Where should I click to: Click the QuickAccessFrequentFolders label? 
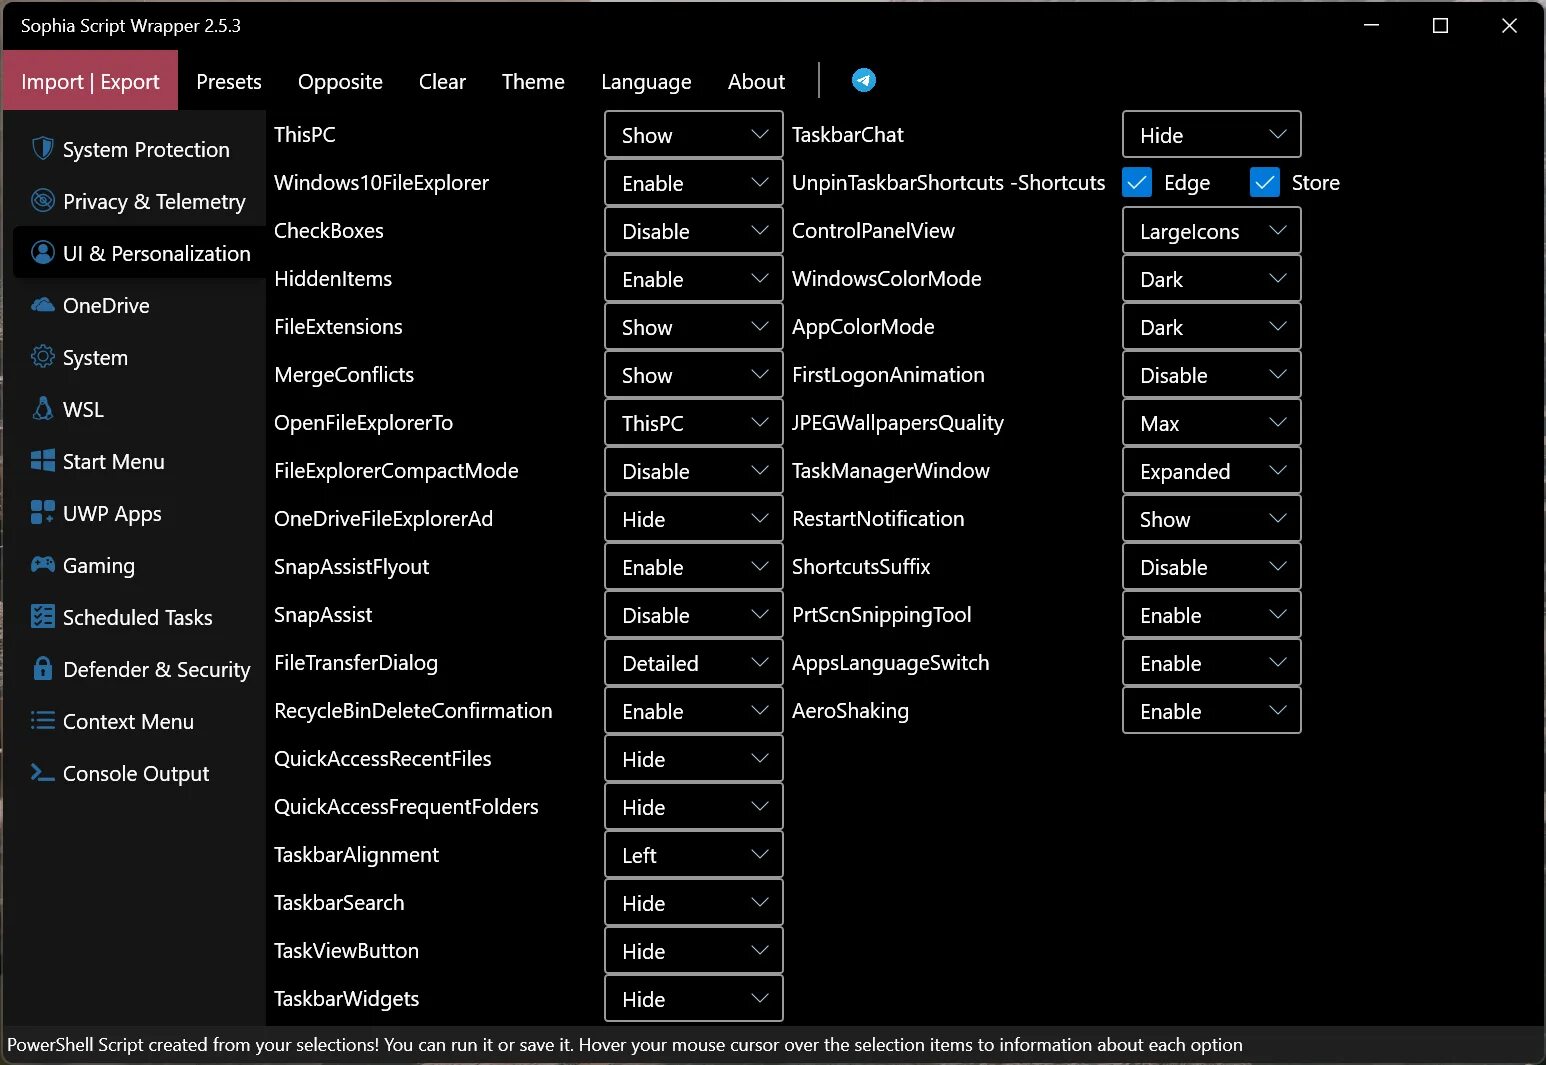click(x=406, y=806)
